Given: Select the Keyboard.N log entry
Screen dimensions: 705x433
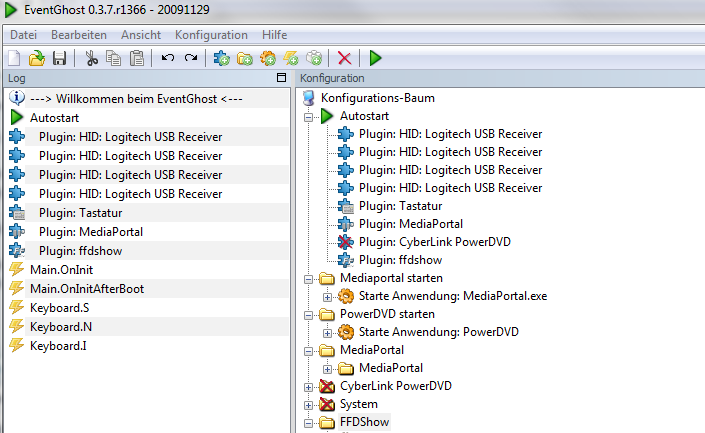Looking at the screenshot, I should [61, 327].
